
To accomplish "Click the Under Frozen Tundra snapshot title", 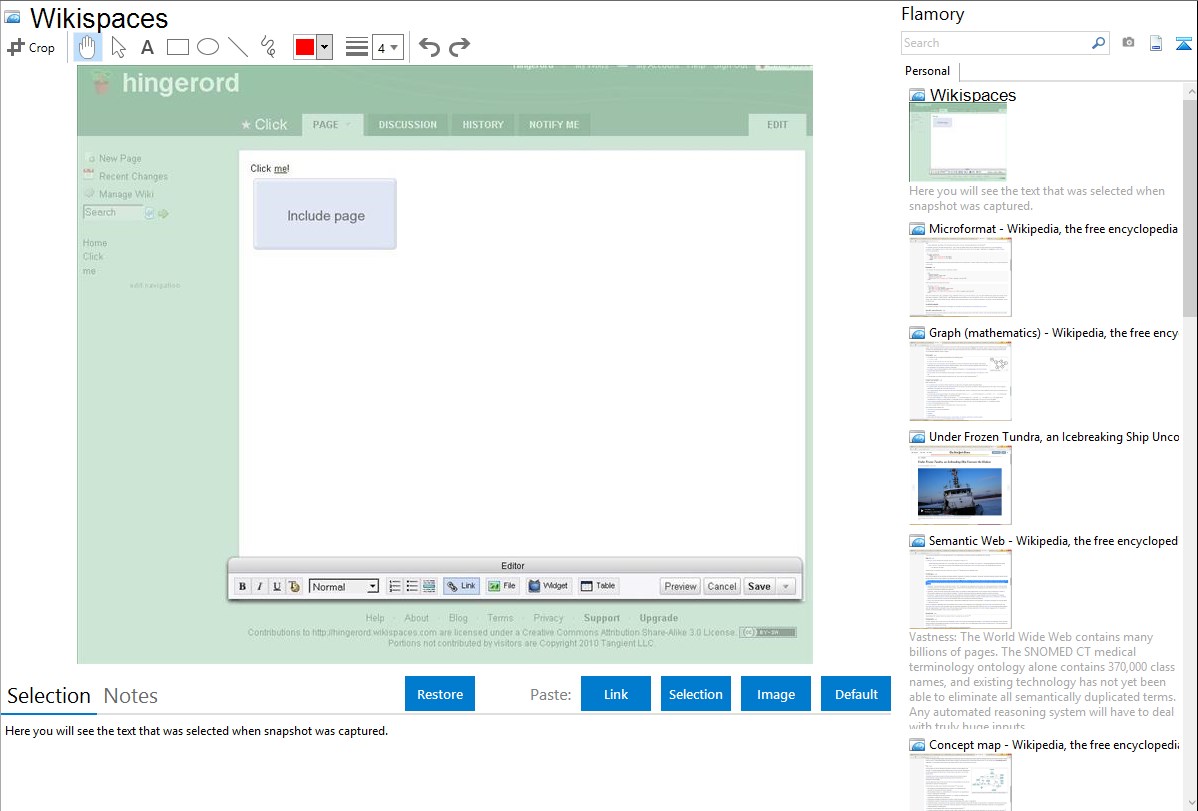I will (x=1054, y=436).
